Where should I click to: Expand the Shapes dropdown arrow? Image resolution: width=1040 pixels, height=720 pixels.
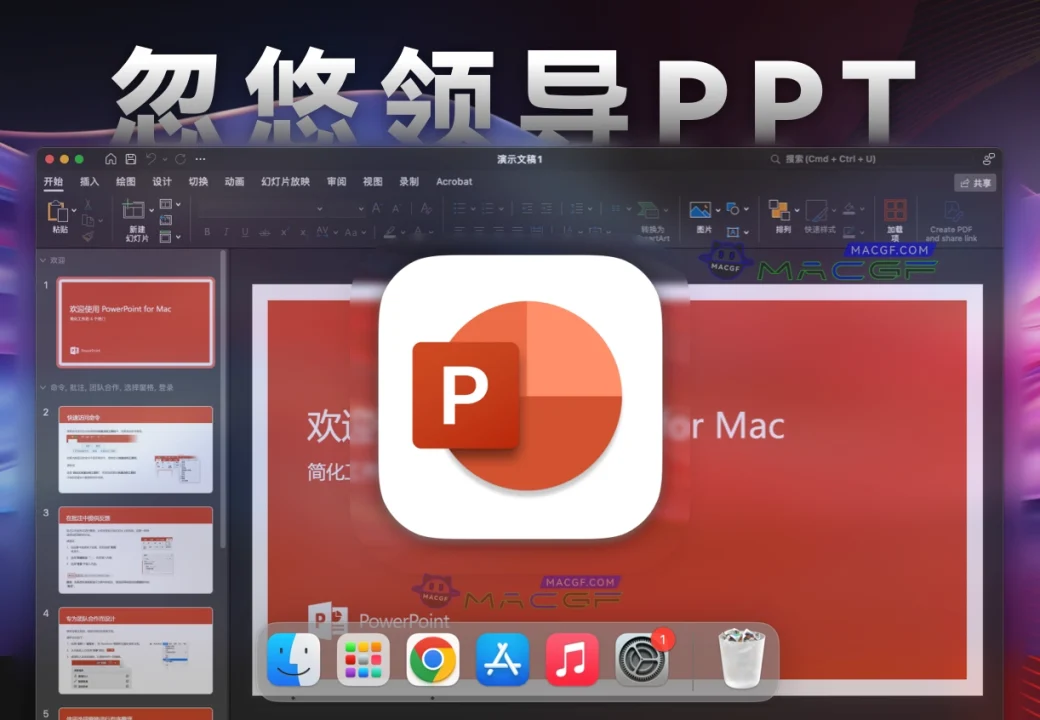pos(746,209)
